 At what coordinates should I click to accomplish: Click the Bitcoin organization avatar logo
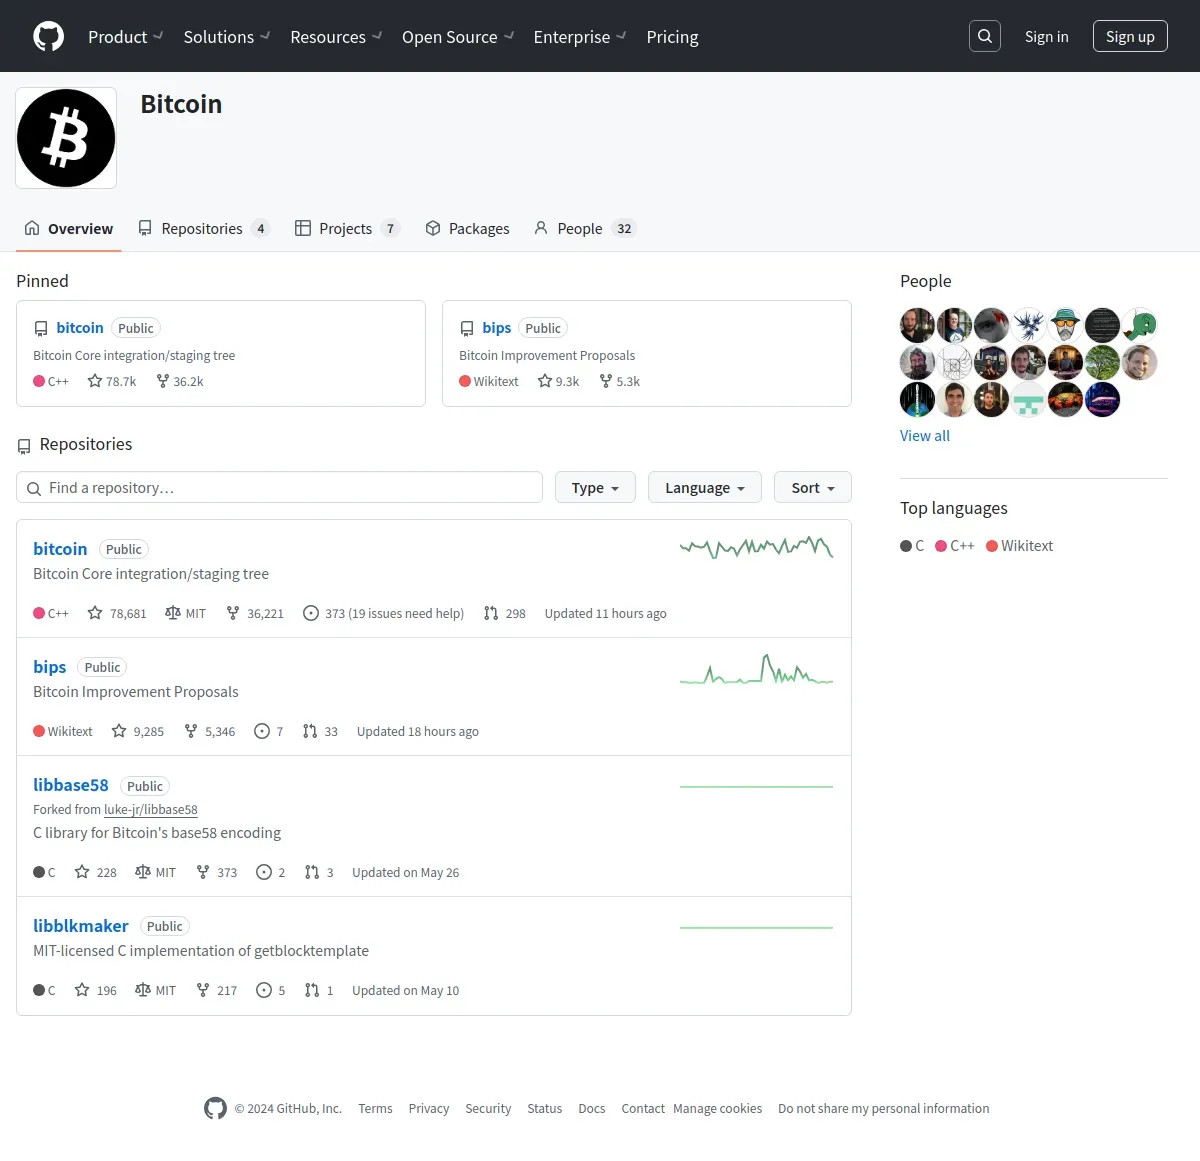coord(66,138)
